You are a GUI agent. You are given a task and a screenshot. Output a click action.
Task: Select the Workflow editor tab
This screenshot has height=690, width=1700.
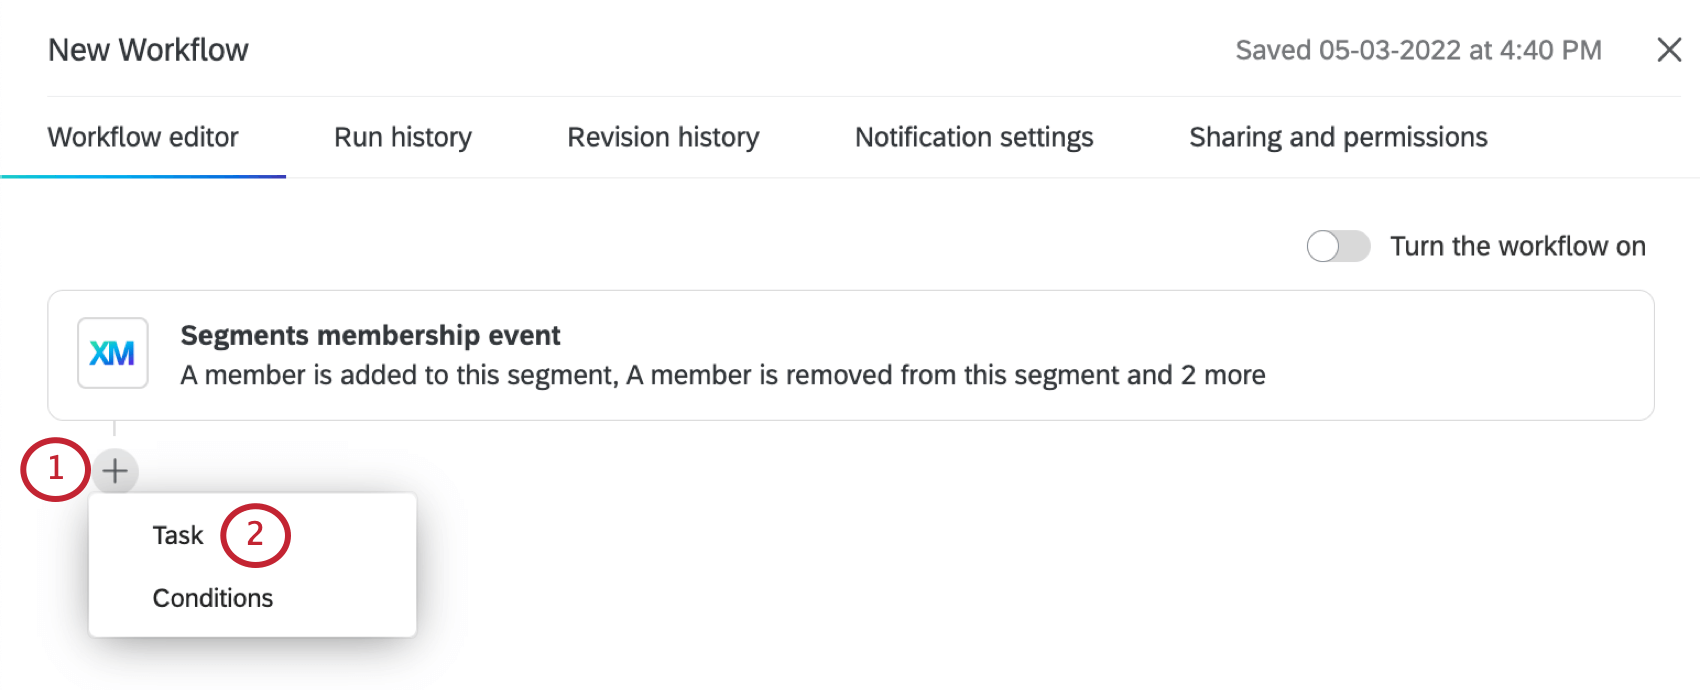143,137
